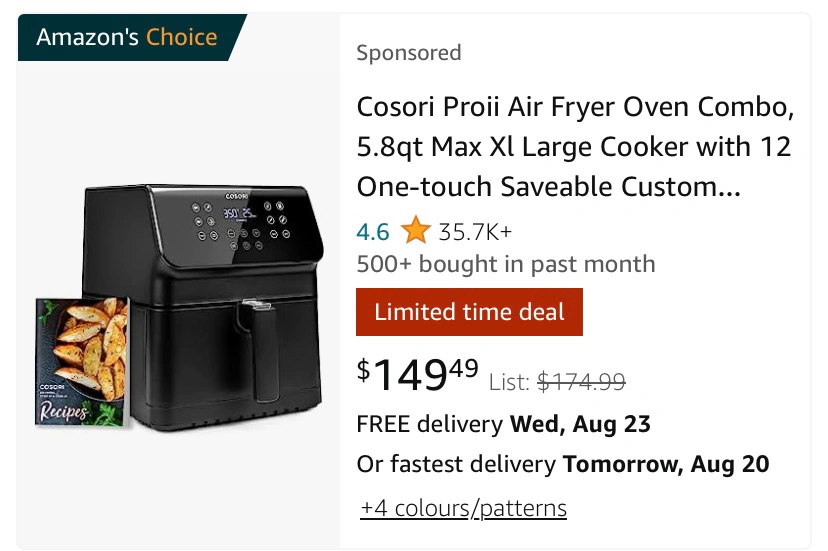Viewport: 828px width, 551px height.
Task: Open the +4 colours/patterns link
Action: (464, 508)
